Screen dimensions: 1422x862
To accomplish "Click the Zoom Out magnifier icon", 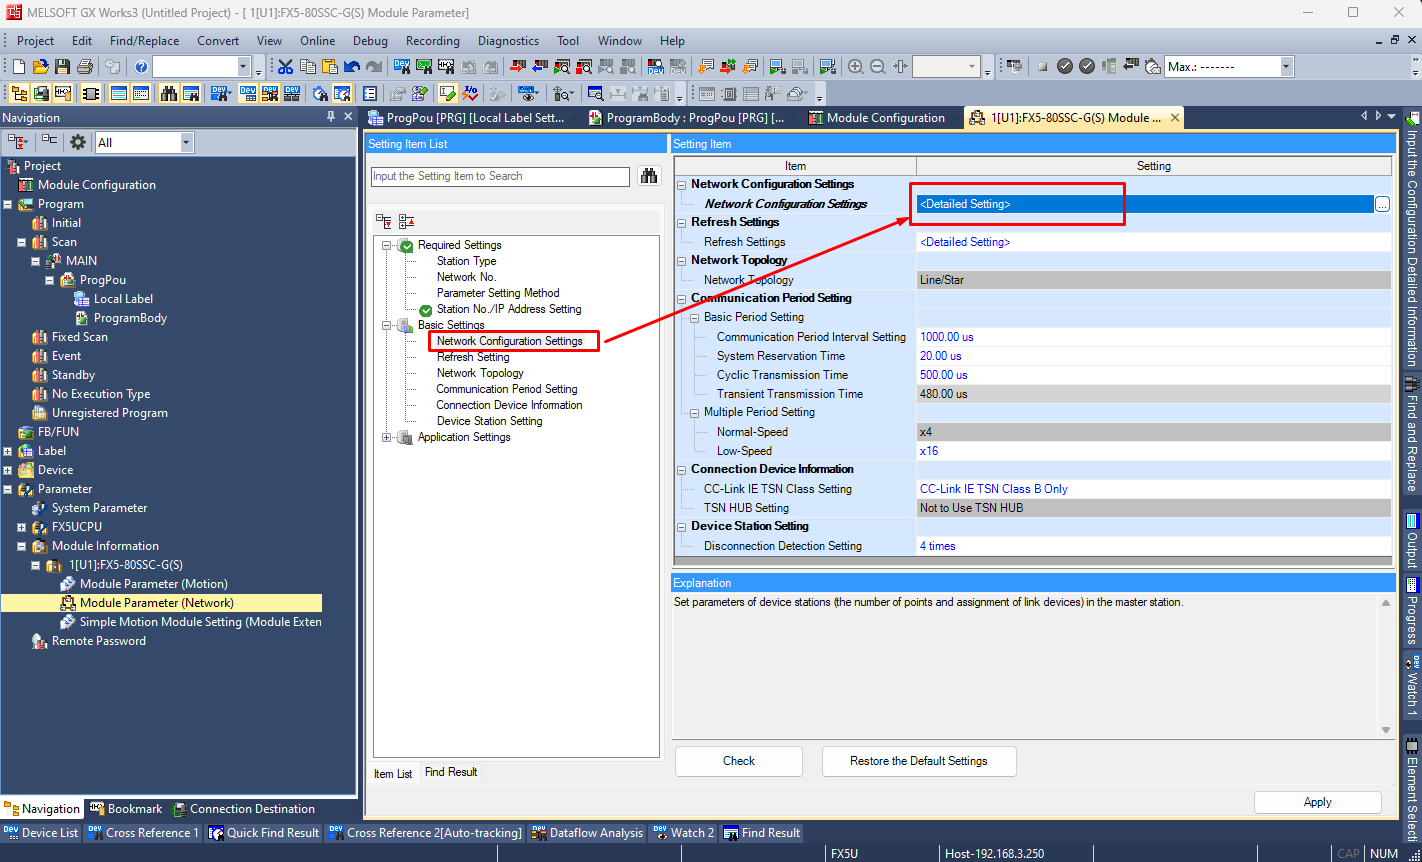I will tap(878, 67).
